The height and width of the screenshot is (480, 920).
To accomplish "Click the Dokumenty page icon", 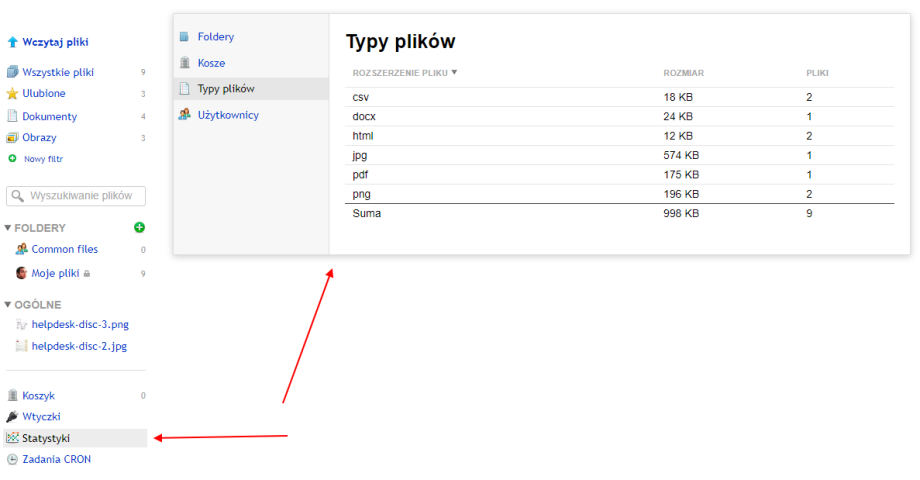I will [x=12, y=116].
